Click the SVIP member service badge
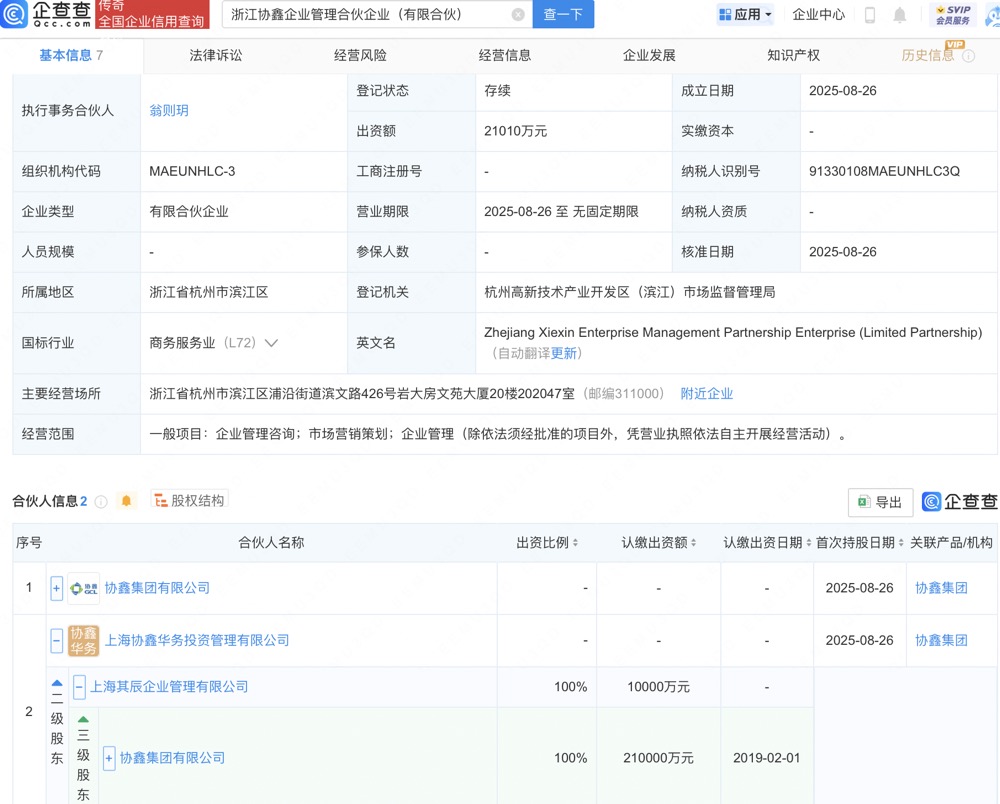This screenshot has height=804, width=1000. pos(952,15)
